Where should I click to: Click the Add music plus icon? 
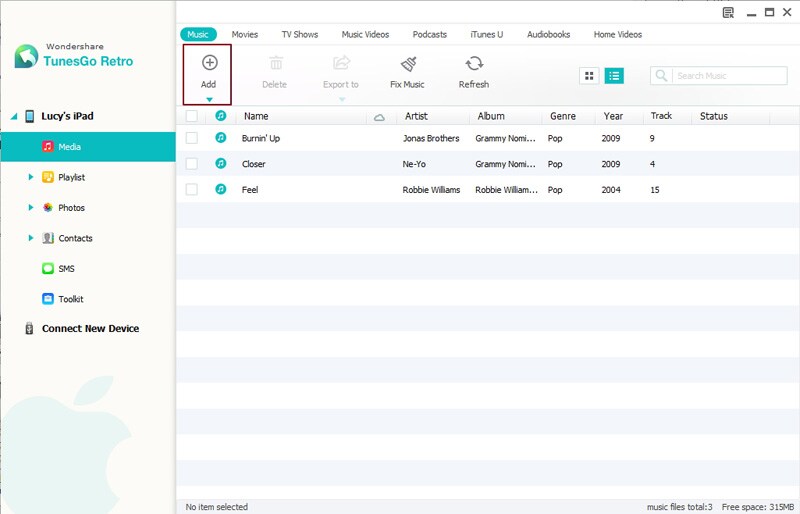[210, 63]
